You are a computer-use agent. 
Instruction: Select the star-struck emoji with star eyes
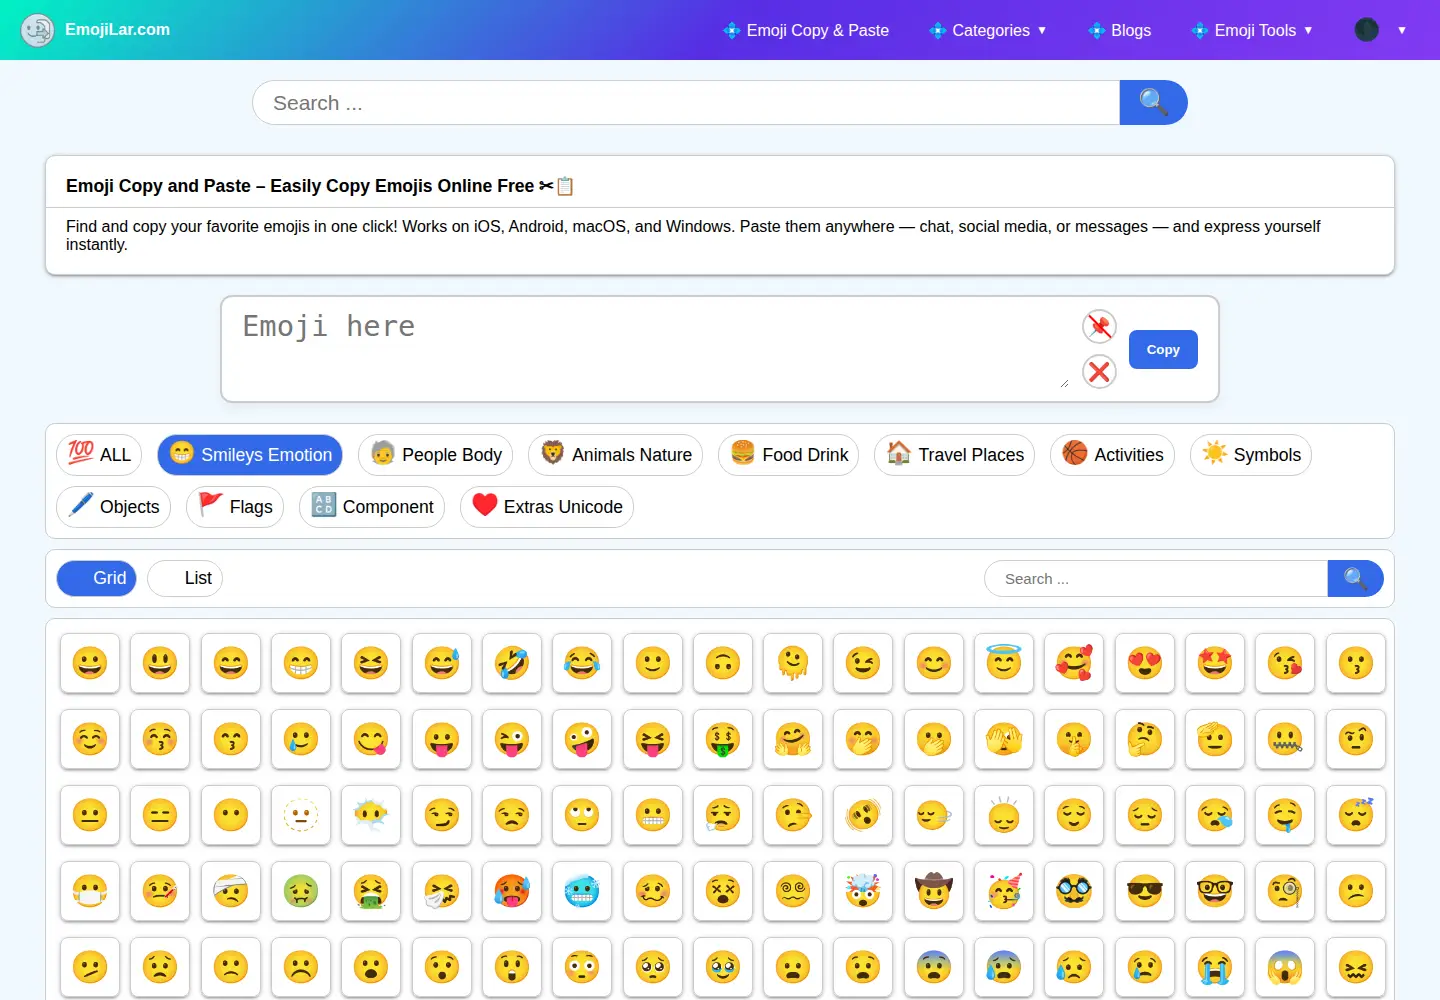(1215, 663)
